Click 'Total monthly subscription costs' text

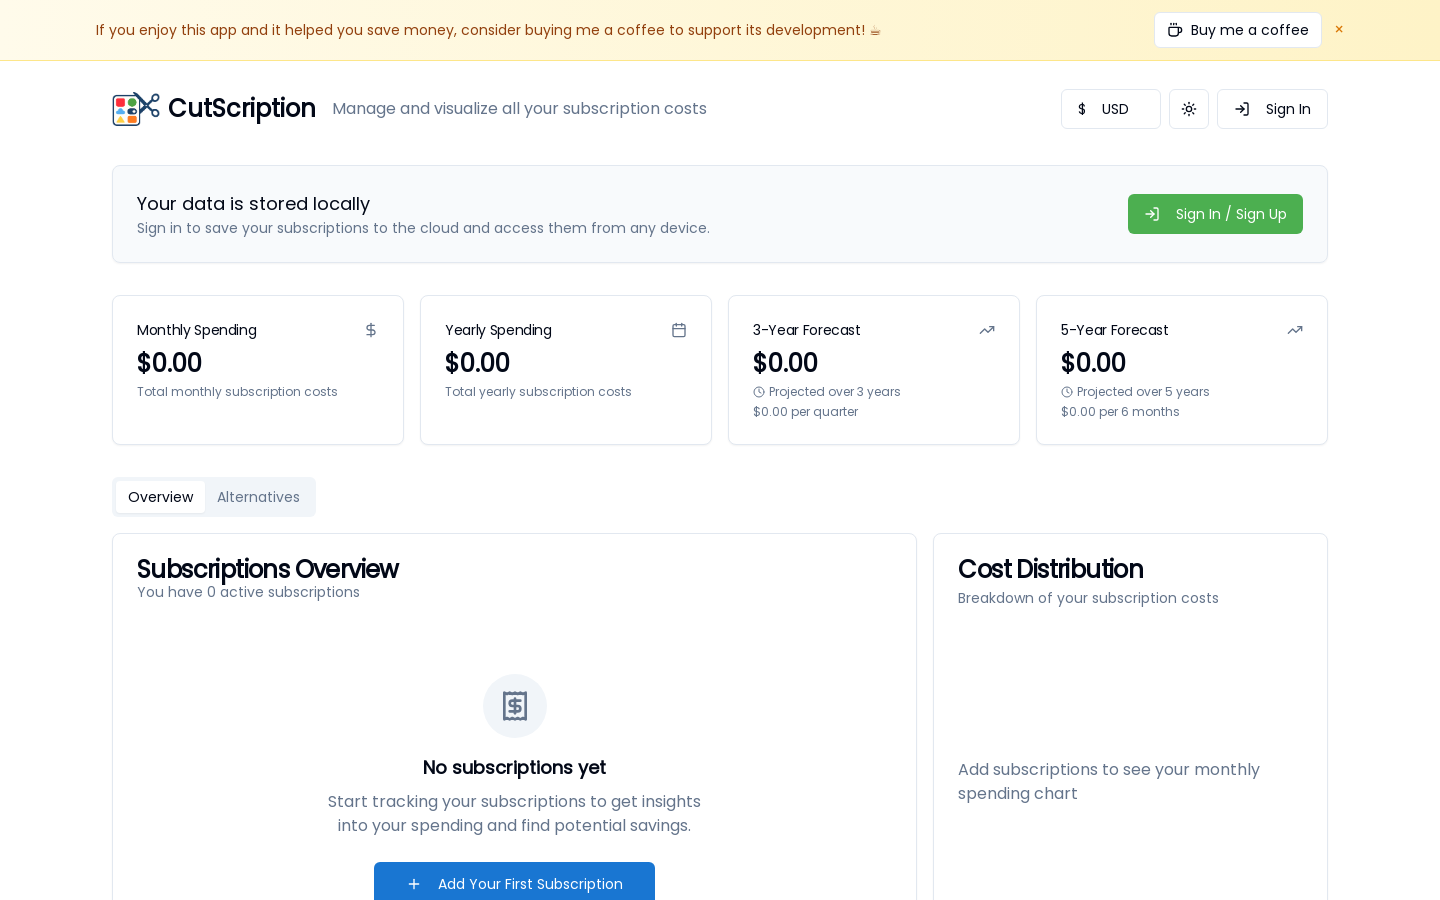coord(237,392)
